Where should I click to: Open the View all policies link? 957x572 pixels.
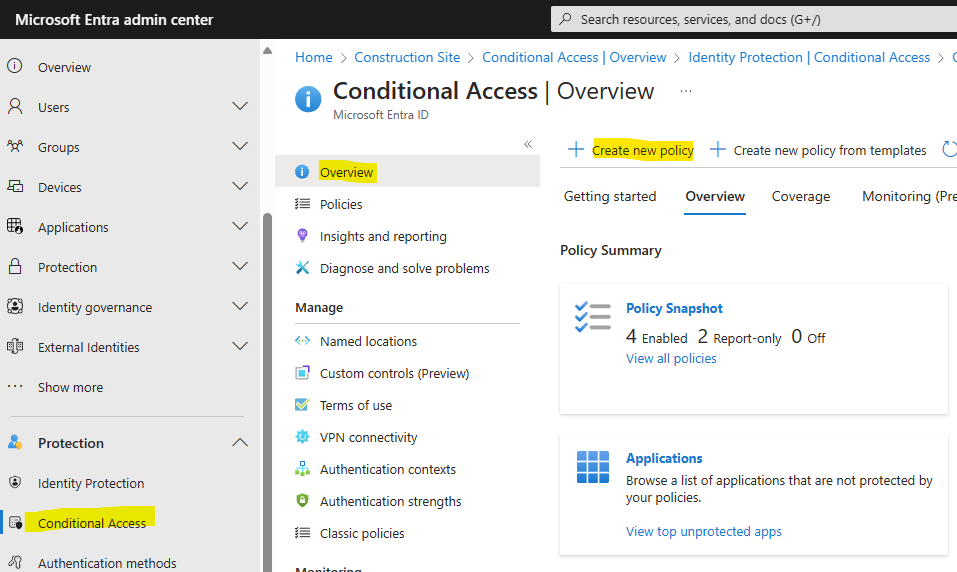(671, 358)
